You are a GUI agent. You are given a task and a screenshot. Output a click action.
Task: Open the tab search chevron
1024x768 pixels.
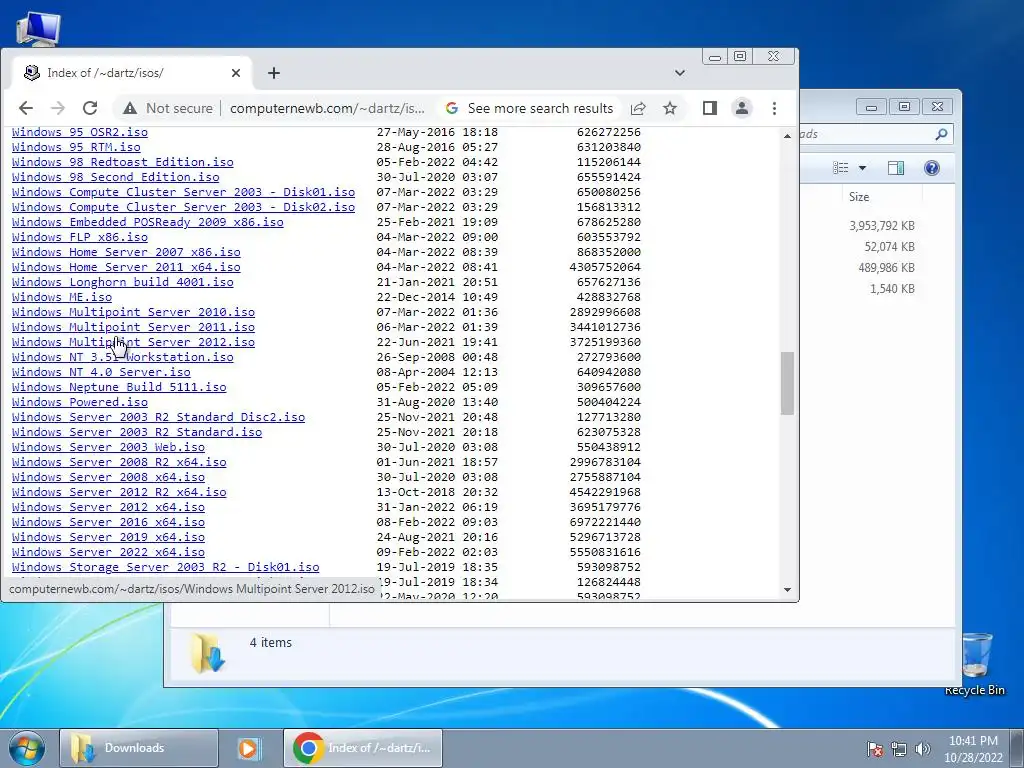(680, 73)
